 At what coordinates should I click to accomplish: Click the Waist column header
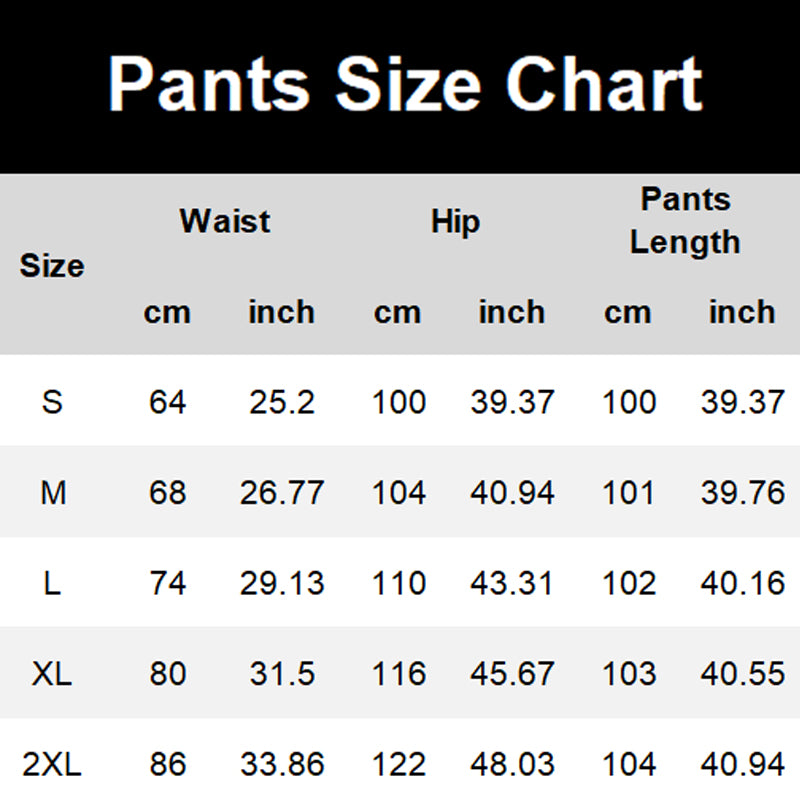tap(225, 221)
